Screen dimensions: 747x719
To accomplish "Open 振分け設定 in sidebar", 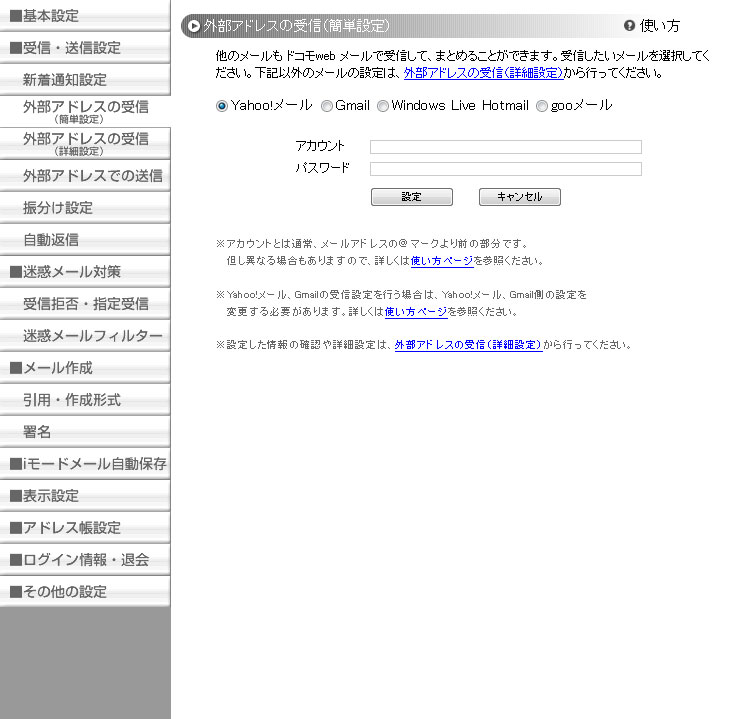I will click(85, 208).
